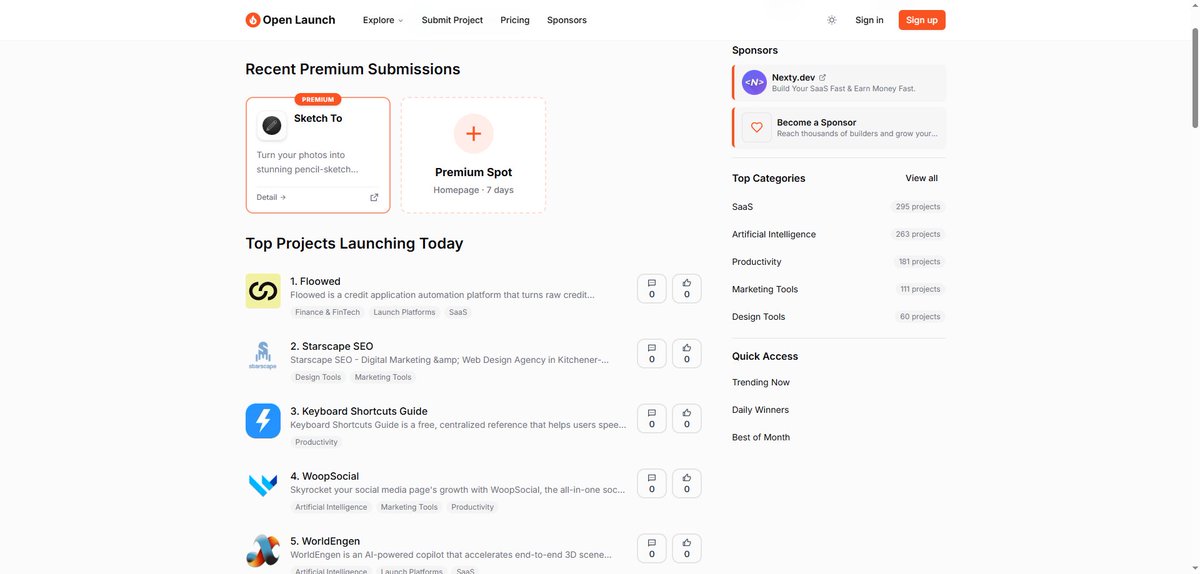Open comments for Keyboard Shortcuts Guide

pyautogui.click(x=652, y=418)
